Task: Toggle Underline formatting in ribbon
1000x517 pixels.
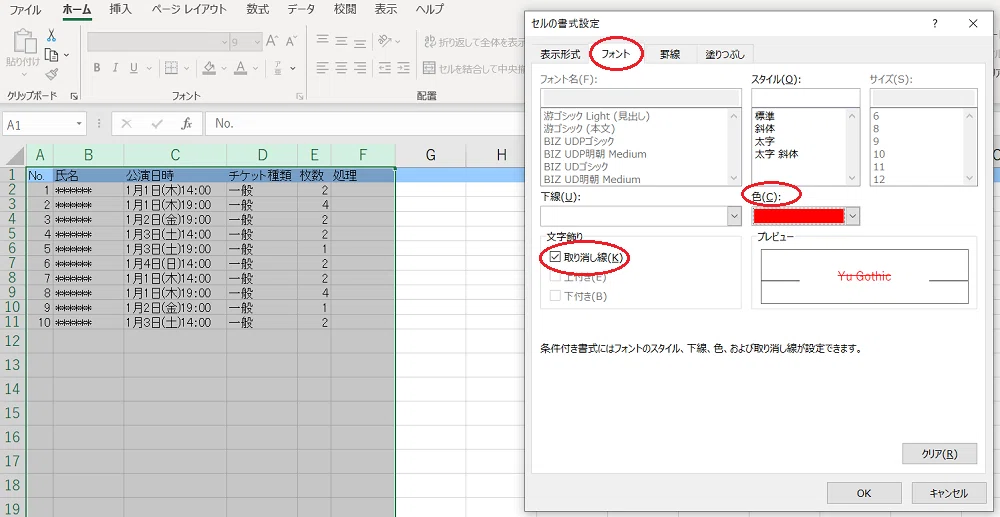Action: pos(134,68)
